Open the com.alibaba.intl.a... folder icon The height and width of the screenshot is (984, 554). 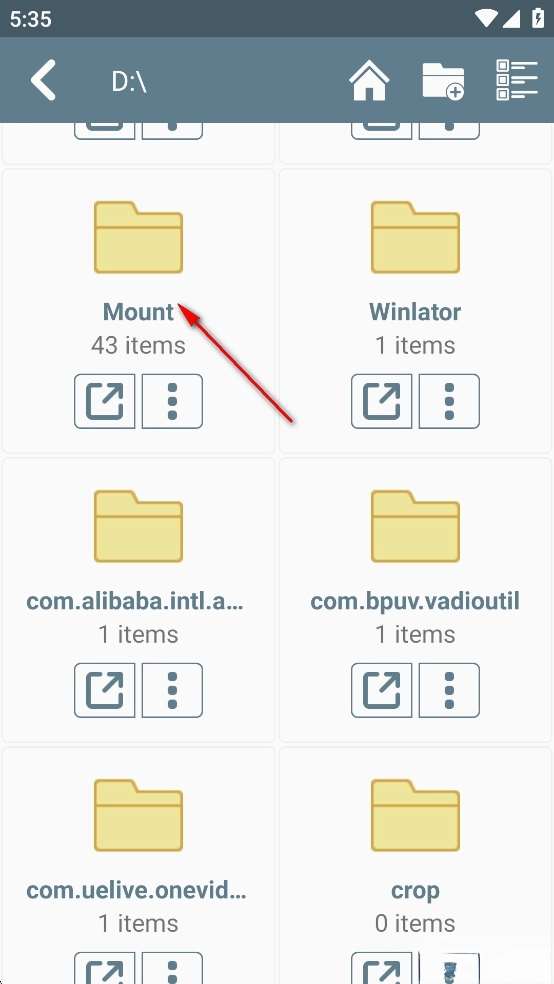[138, 526]
